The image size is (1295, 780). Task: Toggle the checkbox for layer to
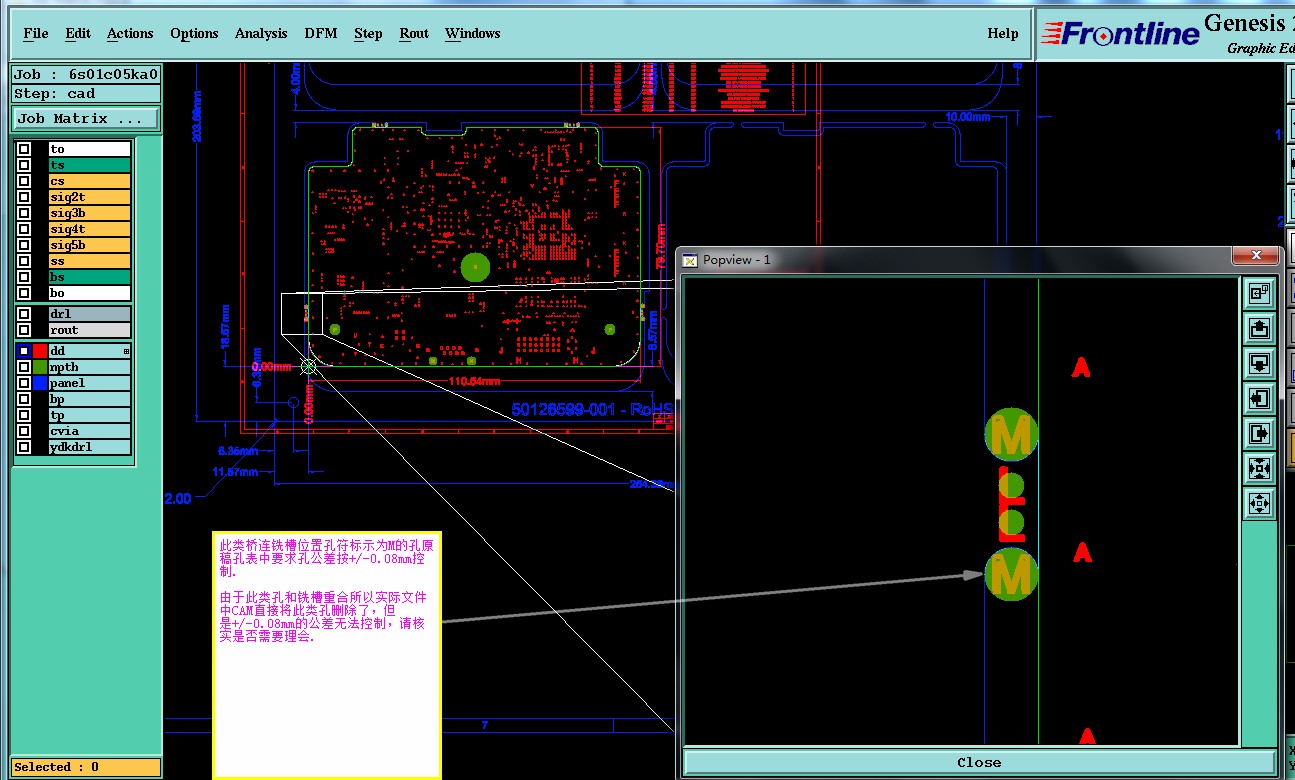(x=24, y=149)
